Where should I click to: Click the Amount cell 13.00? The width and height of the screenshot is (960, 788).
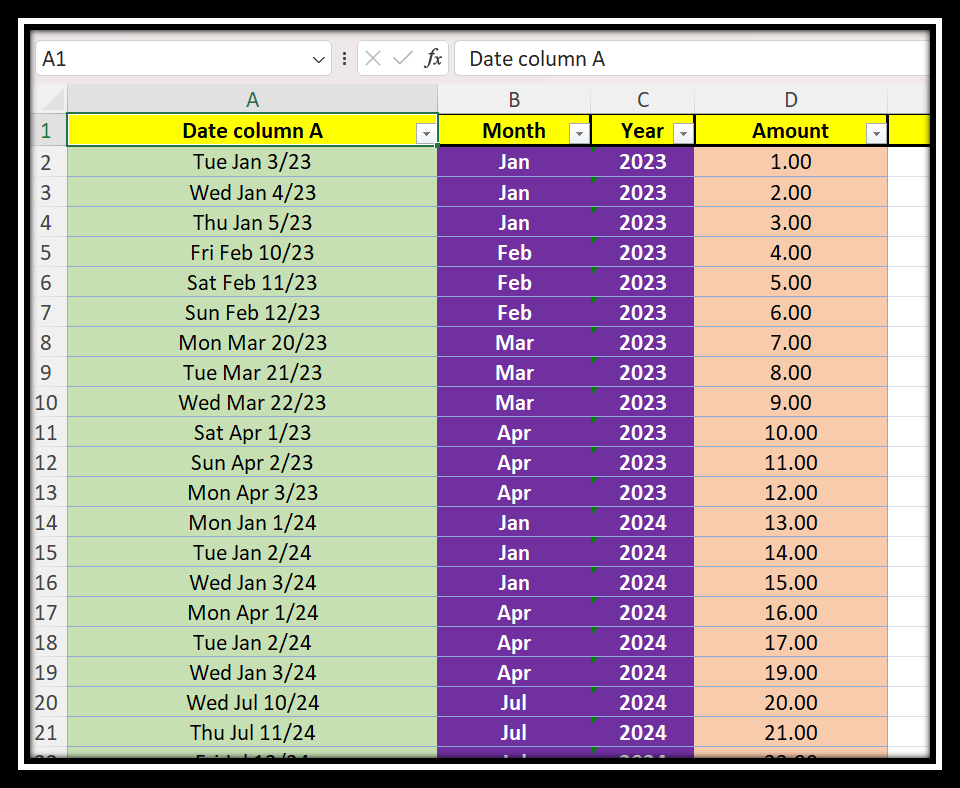point(791,522)
